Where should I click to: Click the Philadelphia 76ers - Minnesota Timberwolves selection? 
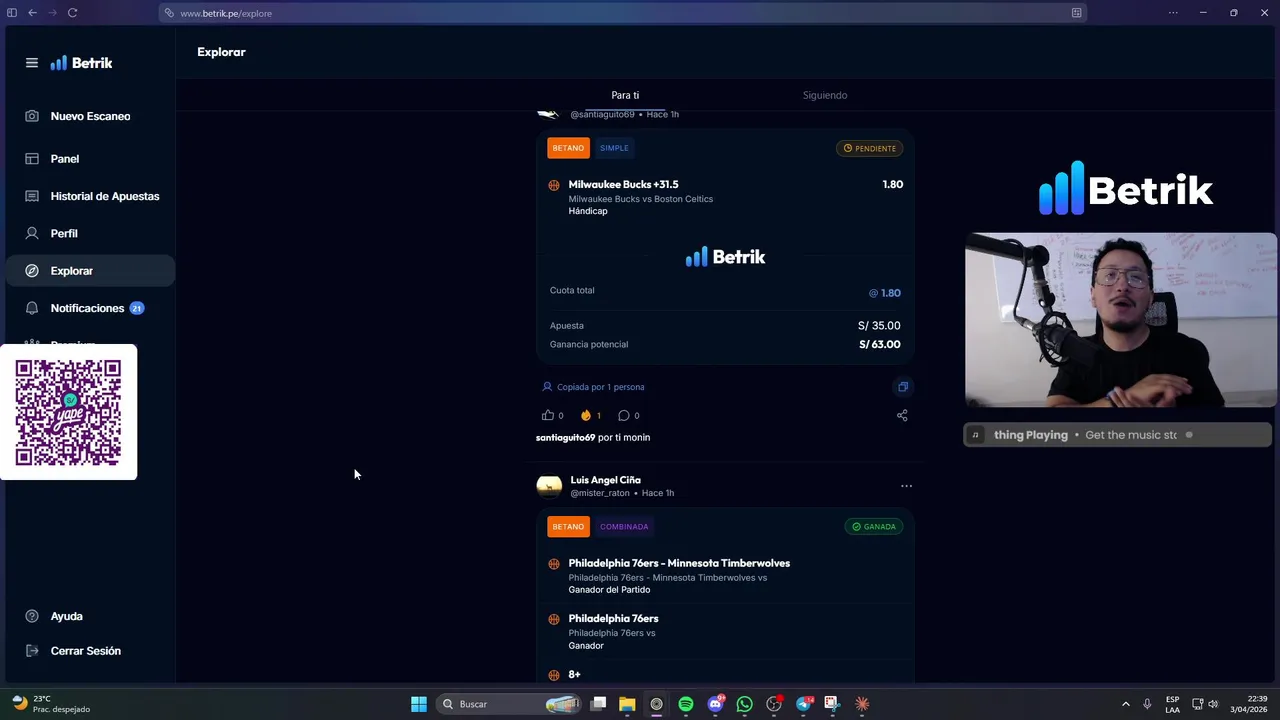click(679, 563)
